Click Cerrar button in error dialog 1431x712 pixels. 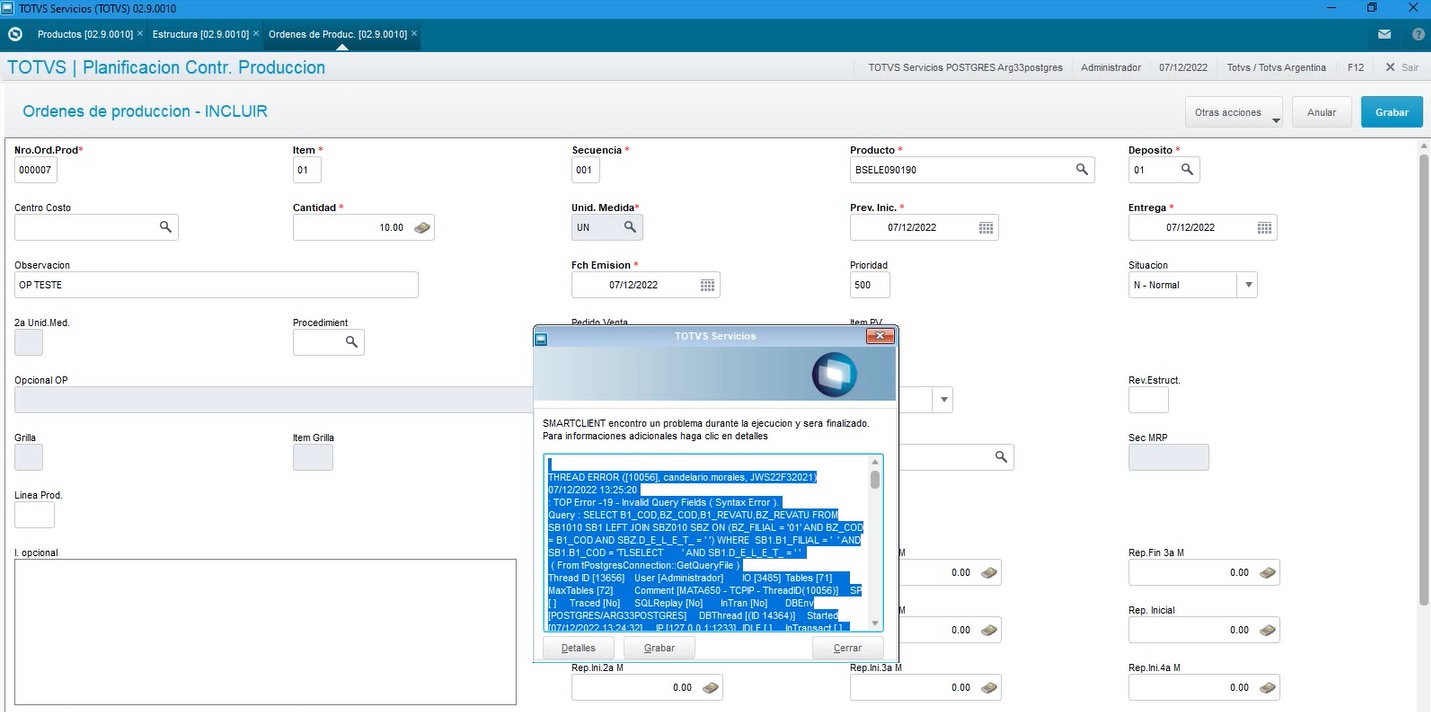tap(848, 648)
